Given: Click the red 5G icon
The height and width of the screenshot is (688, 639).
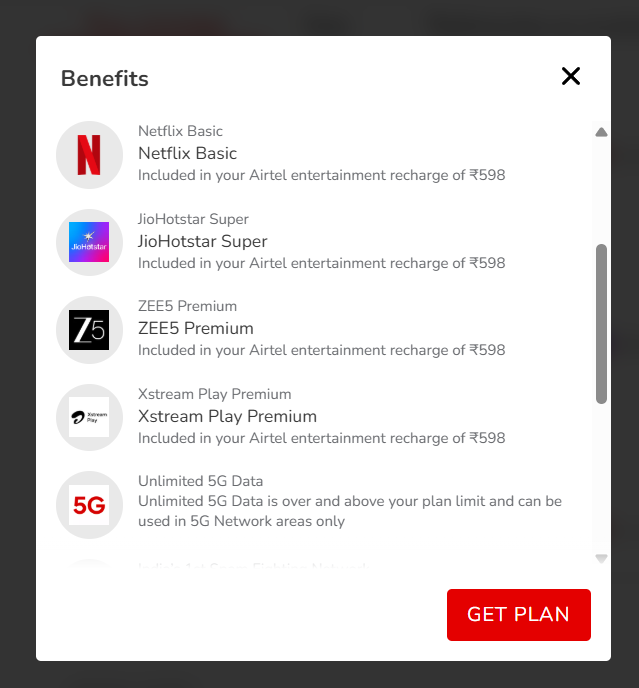Looking at the screenshot, I should 89,505.
